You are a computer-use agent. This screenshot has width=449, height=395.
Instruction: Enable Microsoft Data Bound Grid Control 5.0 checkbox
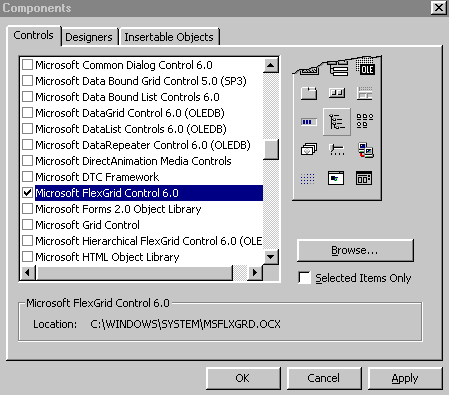pyautogui.click(x=27, y=81)
